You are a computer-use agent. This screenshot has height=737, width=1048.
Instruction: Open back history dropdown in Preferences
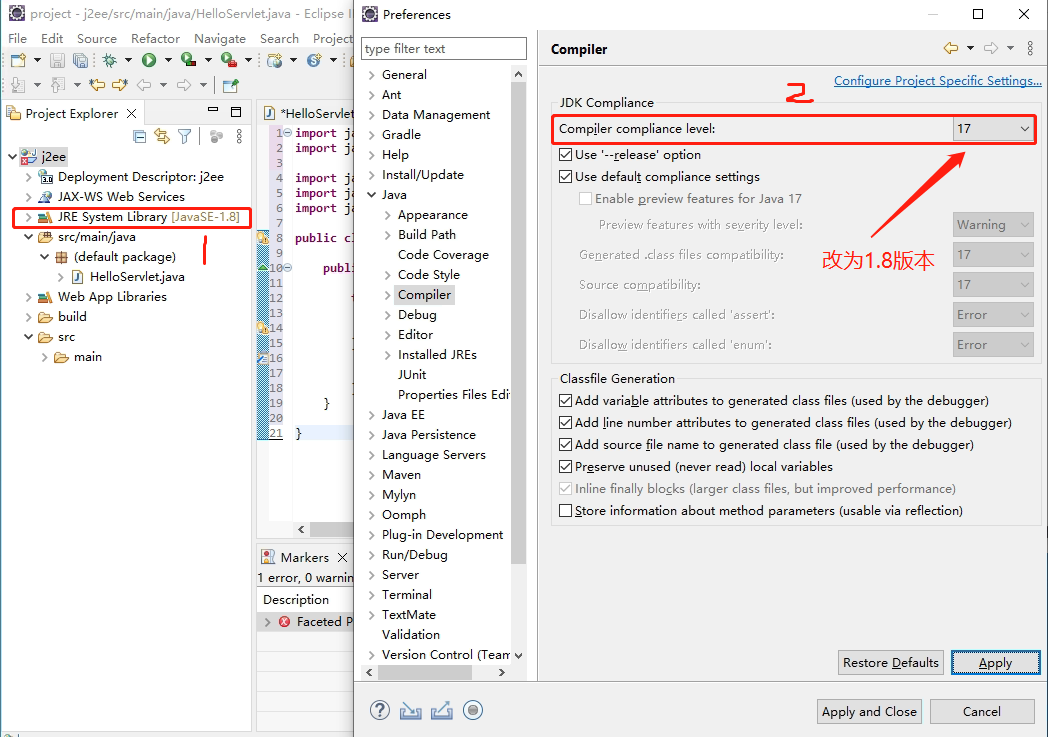click(970, 48)
